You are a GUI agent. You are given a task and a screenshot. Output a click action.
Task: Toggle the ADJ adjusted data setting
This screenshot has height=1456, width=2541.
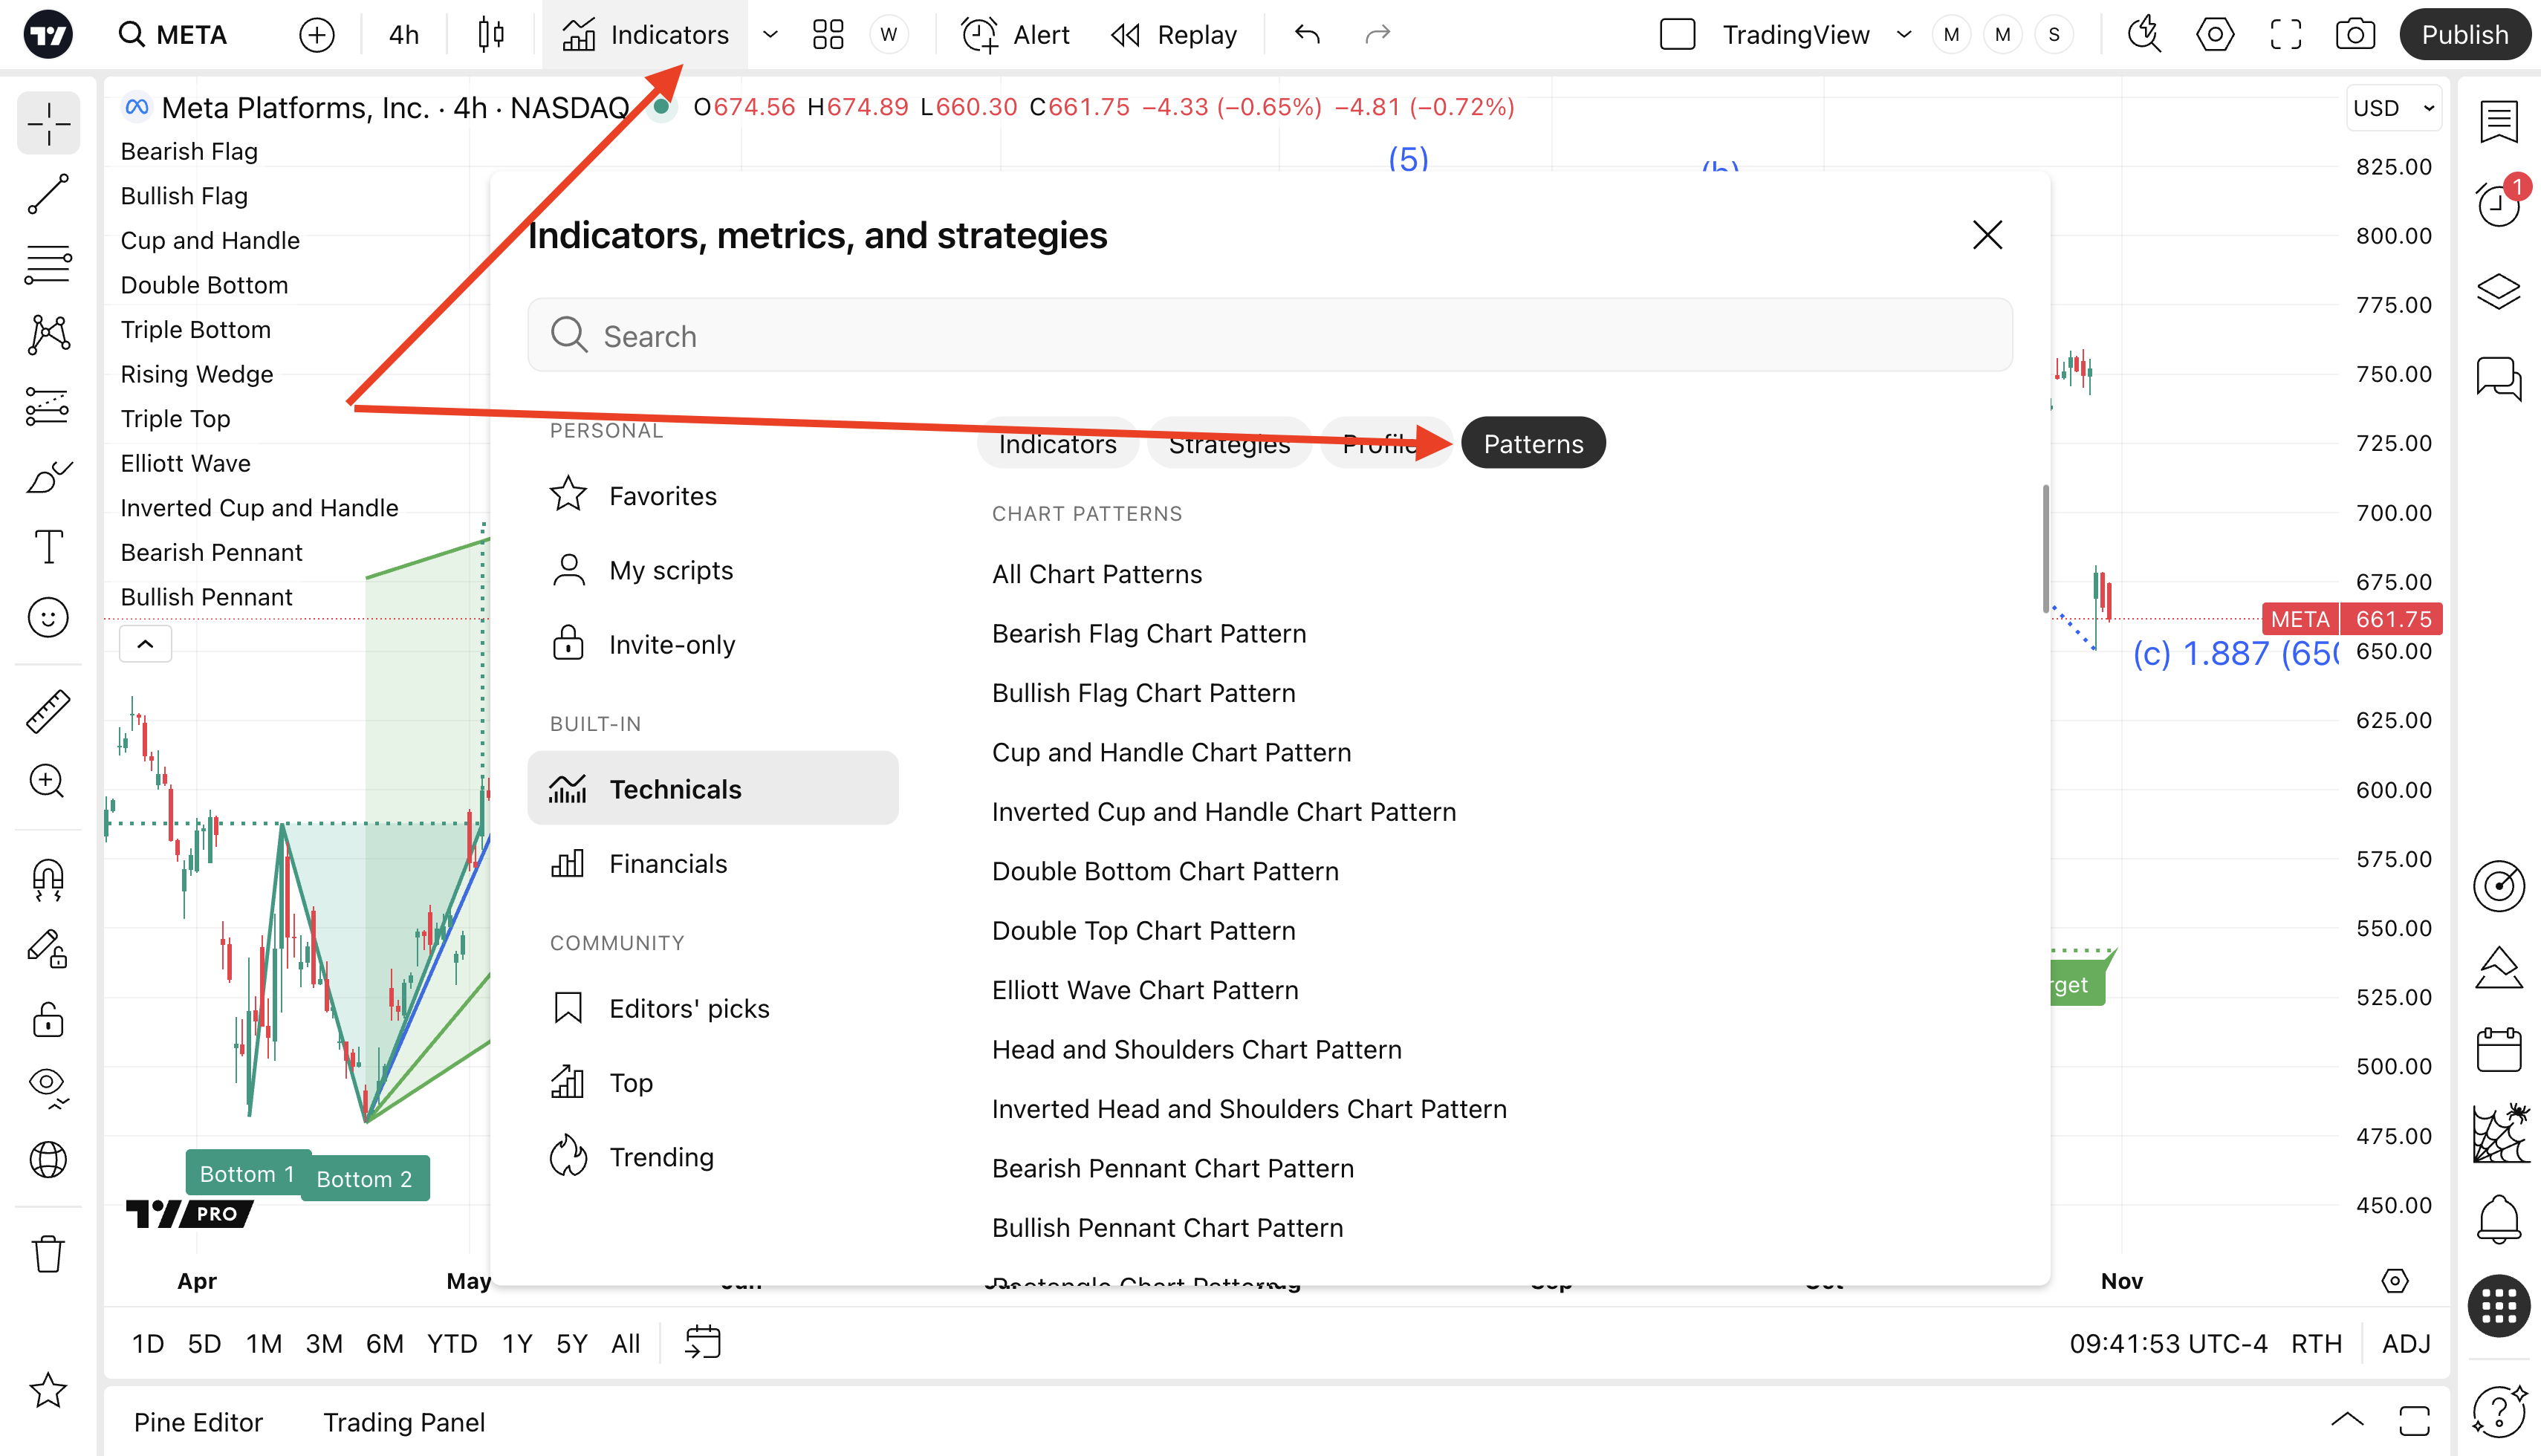point(2405,1343)
